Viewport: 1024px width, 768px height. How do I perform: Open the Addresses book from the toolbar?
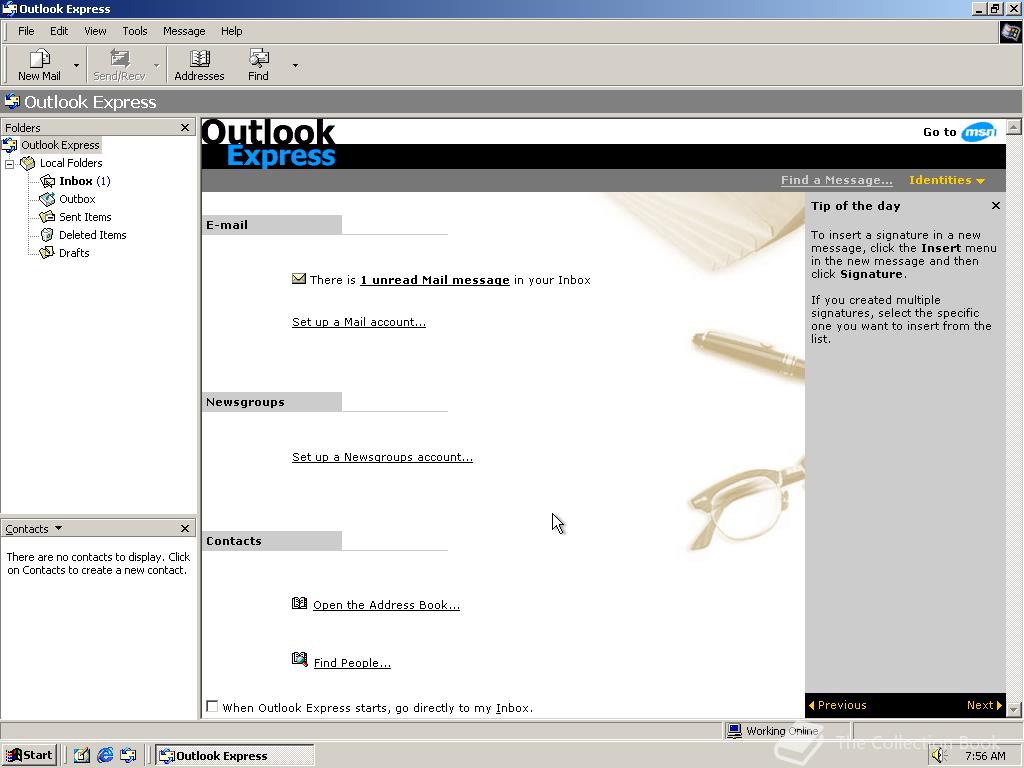coord(199,64)
